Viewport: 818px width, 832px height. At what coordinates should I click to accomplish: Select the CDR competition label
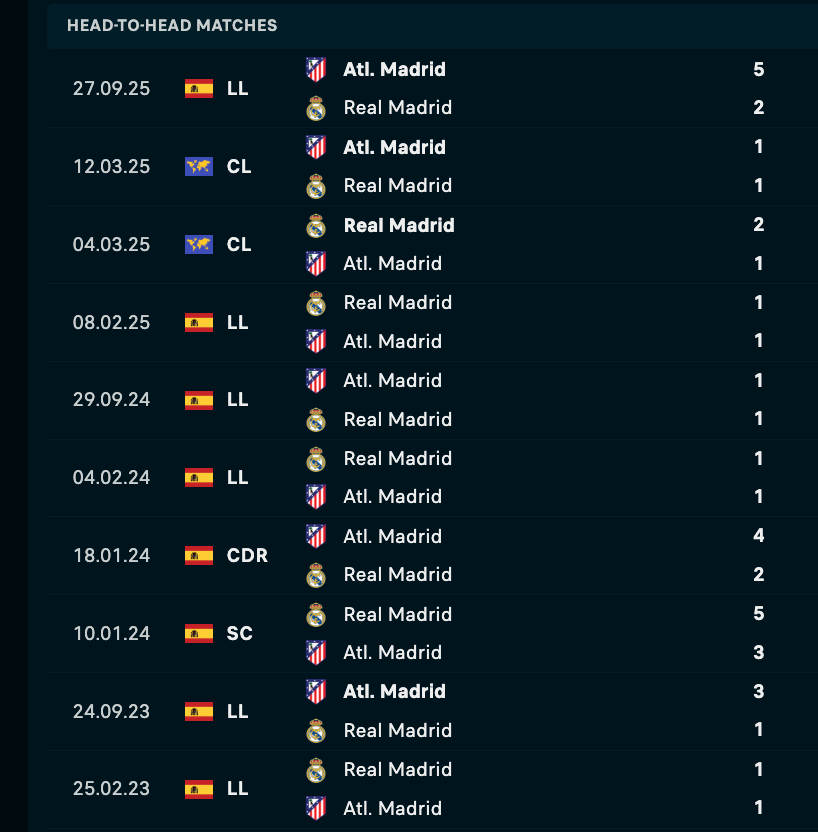[x=247, y=555]
